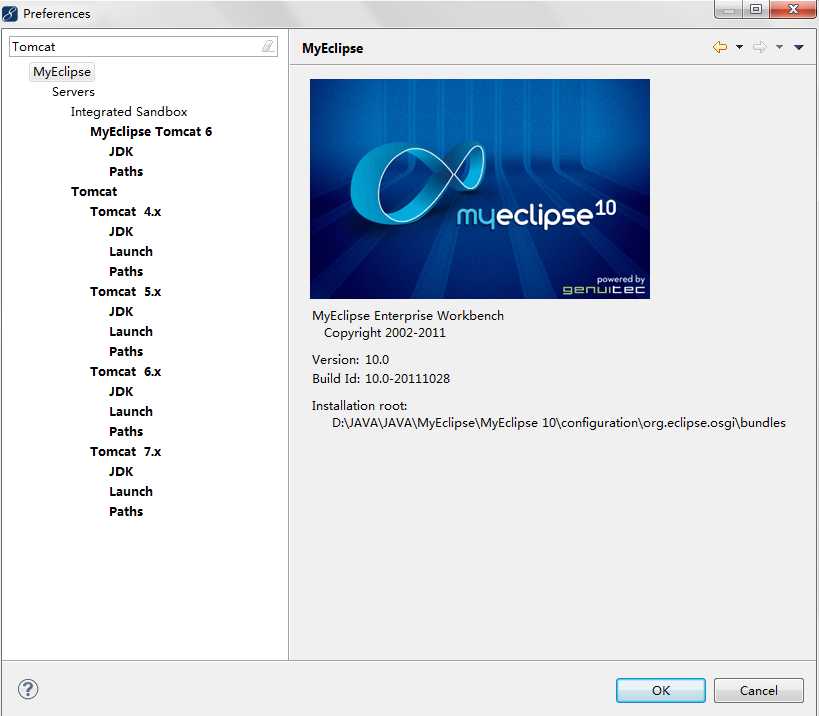Select the Tomcat parent tree node
The height and width of the screenshot is (716, 819).
[94, 192]
